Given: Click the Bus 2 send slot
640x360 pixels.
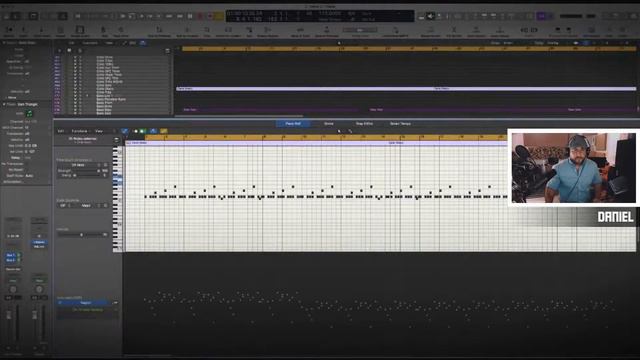Looking at the screenshot, I should click(10, 260).
